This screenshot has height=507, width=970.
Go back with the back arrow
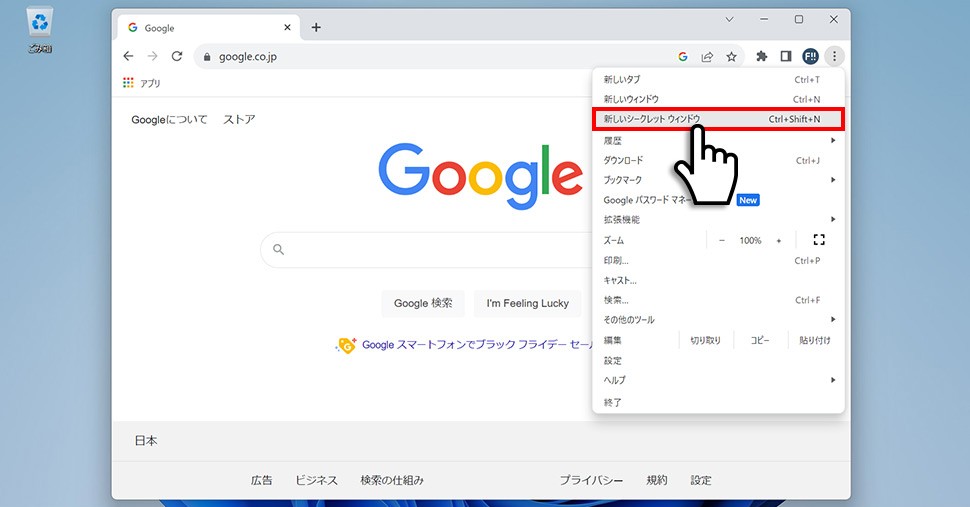point(128,56)
